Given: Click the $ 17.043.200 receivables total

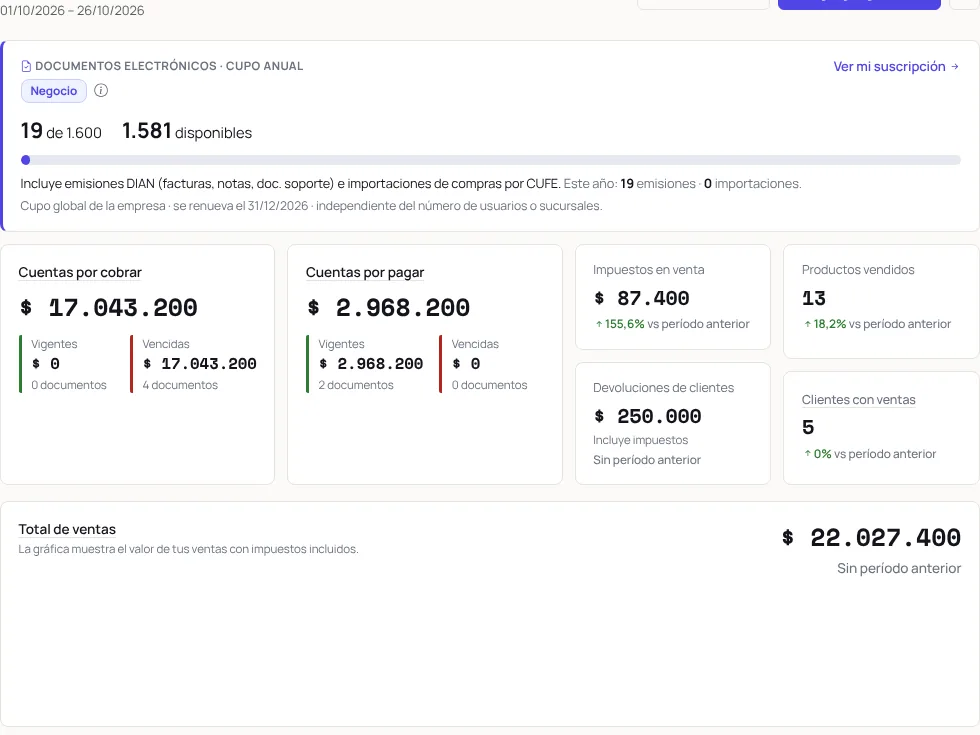Looking at the screenshot, I should coord(109,308).
